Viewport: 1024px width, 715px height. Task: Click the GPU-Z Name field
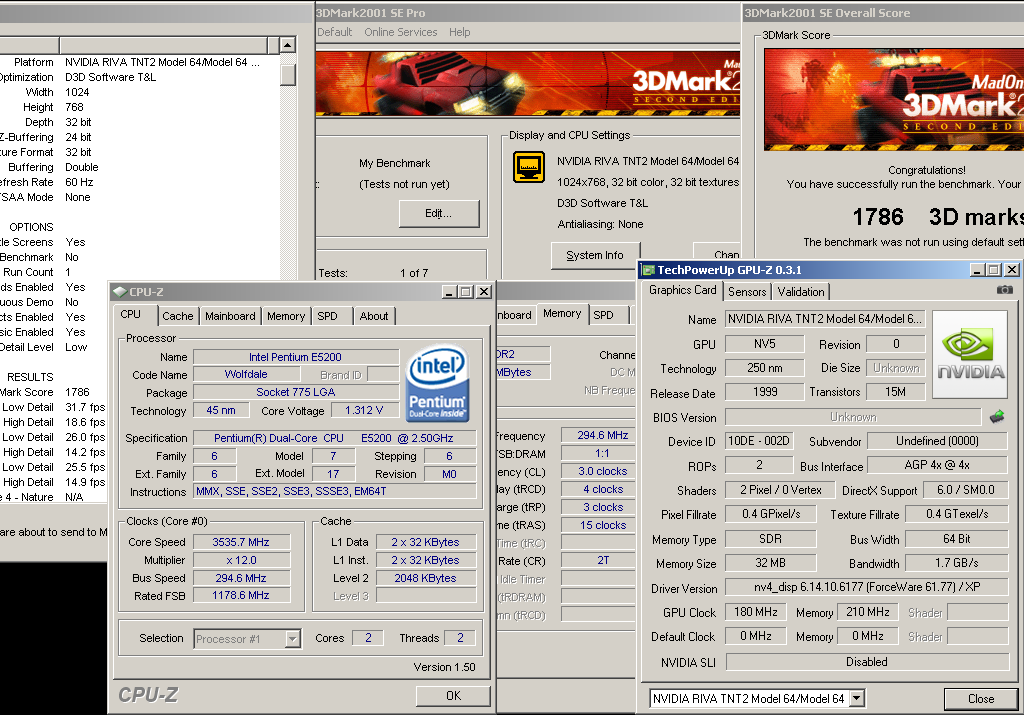point(825,319)
